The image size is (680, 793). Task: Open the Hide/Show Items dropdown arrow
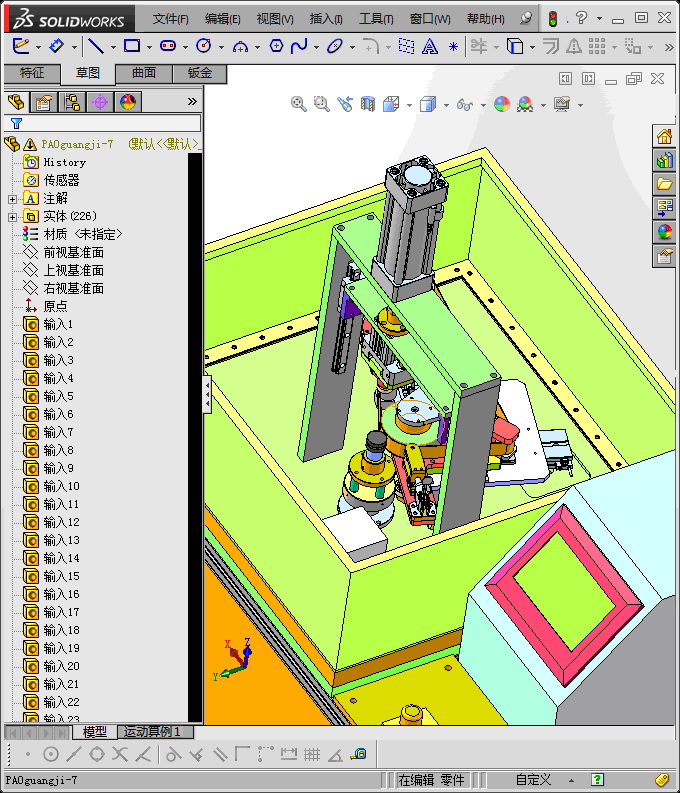click(483, 105)
